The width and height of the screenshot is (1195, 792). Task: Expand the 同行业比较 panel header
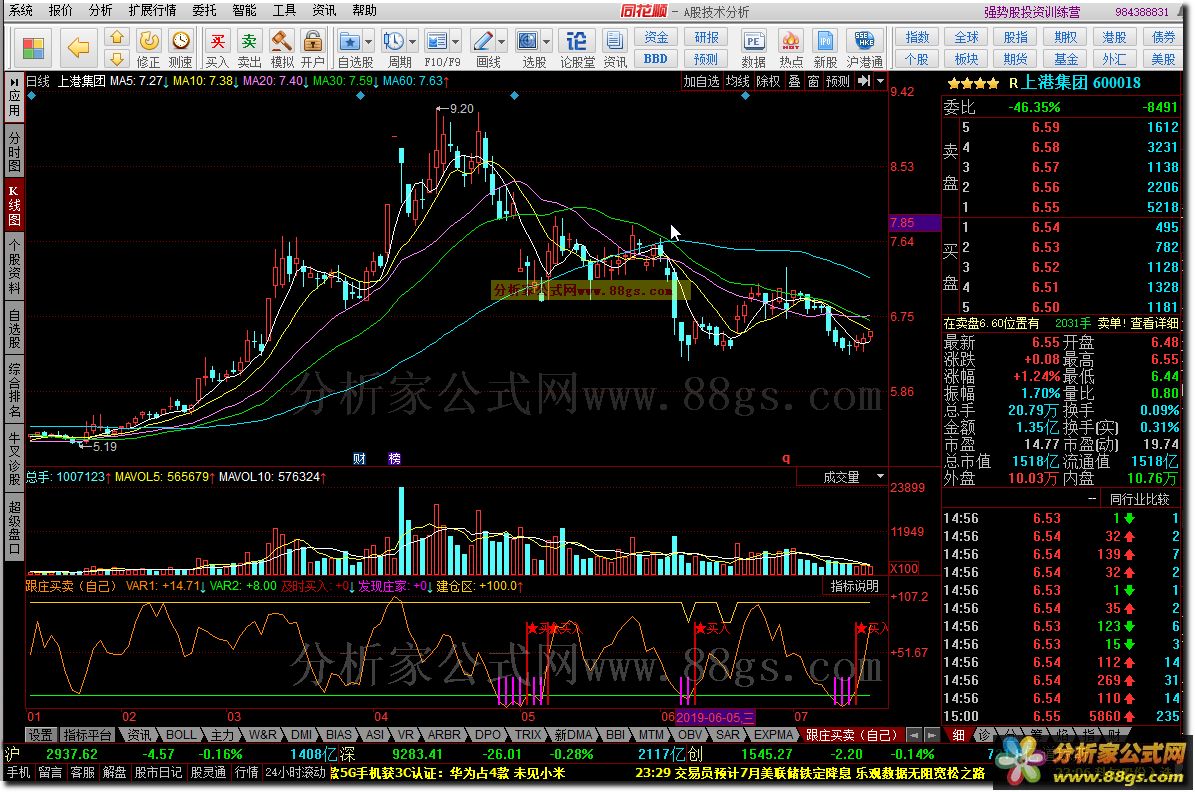(x=1139, y=499)
